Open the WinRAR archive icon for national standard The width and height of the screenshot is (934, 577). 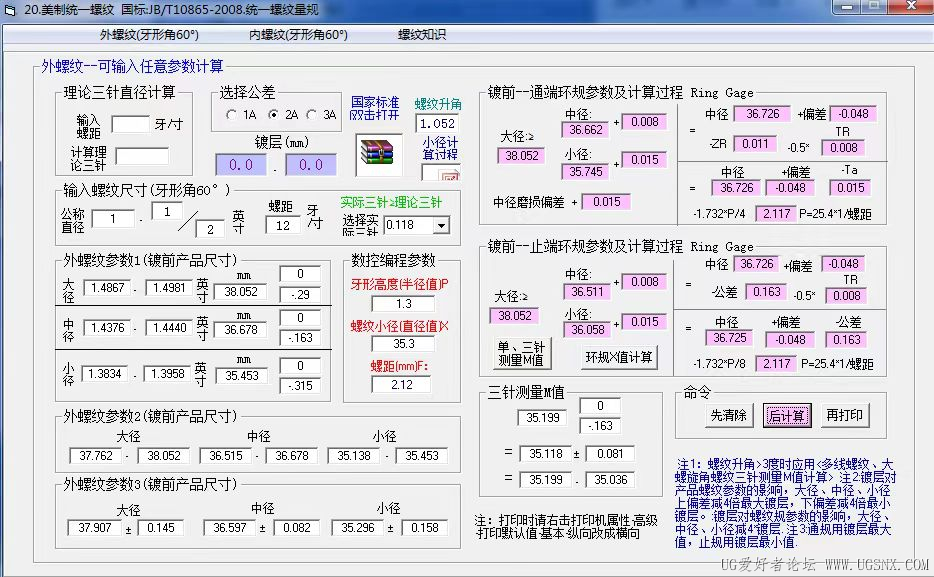[378, 154]
